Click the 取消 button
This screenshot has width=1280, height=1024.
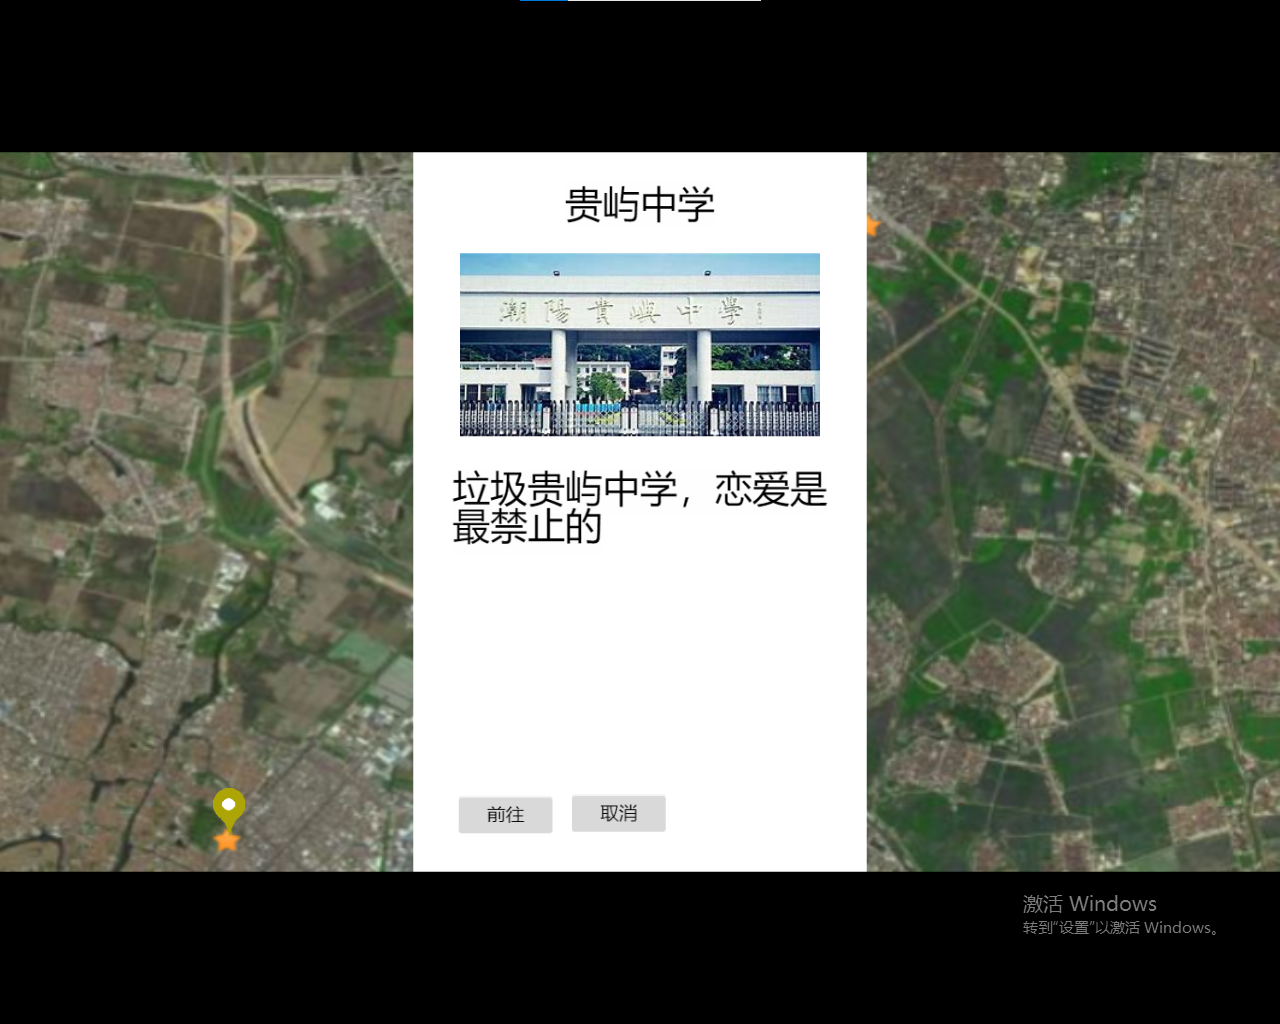coord(618,813)
